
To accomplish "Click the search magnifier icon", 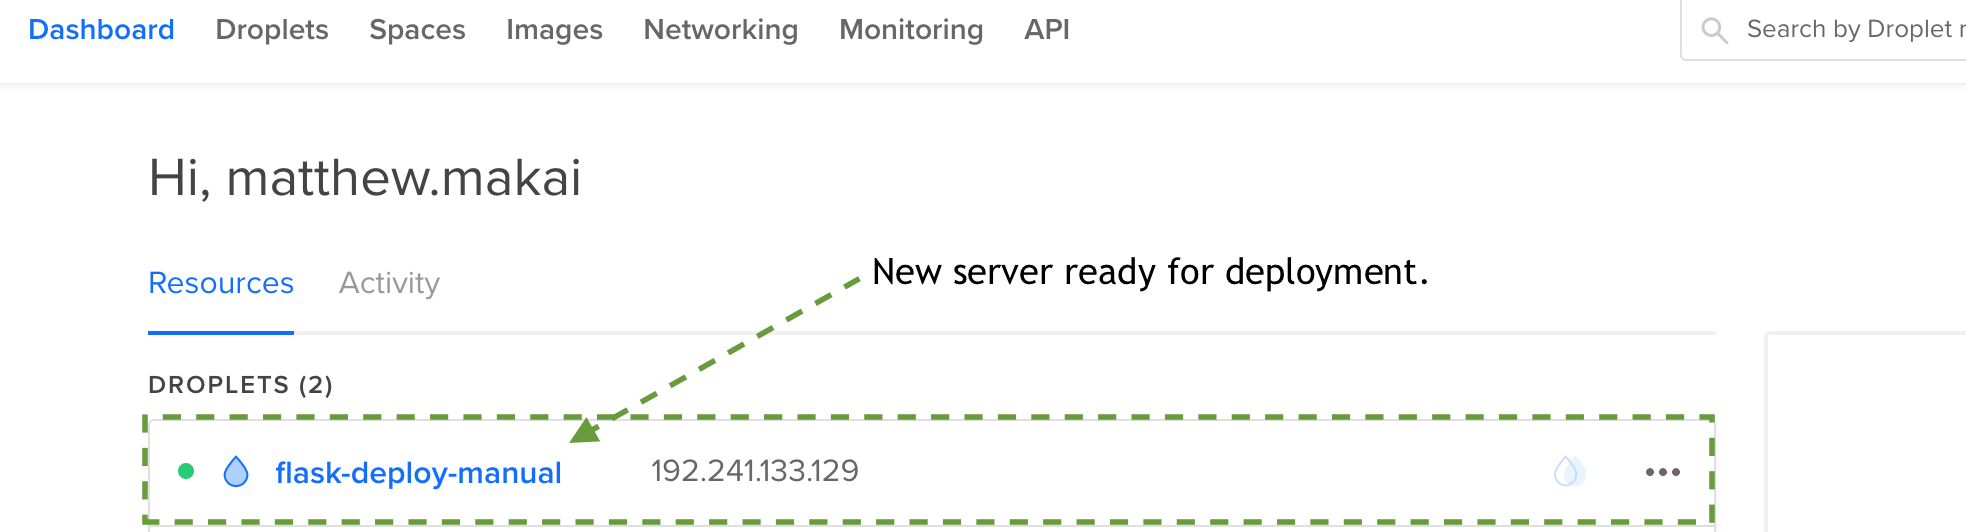I will (x=1714, y=31).
